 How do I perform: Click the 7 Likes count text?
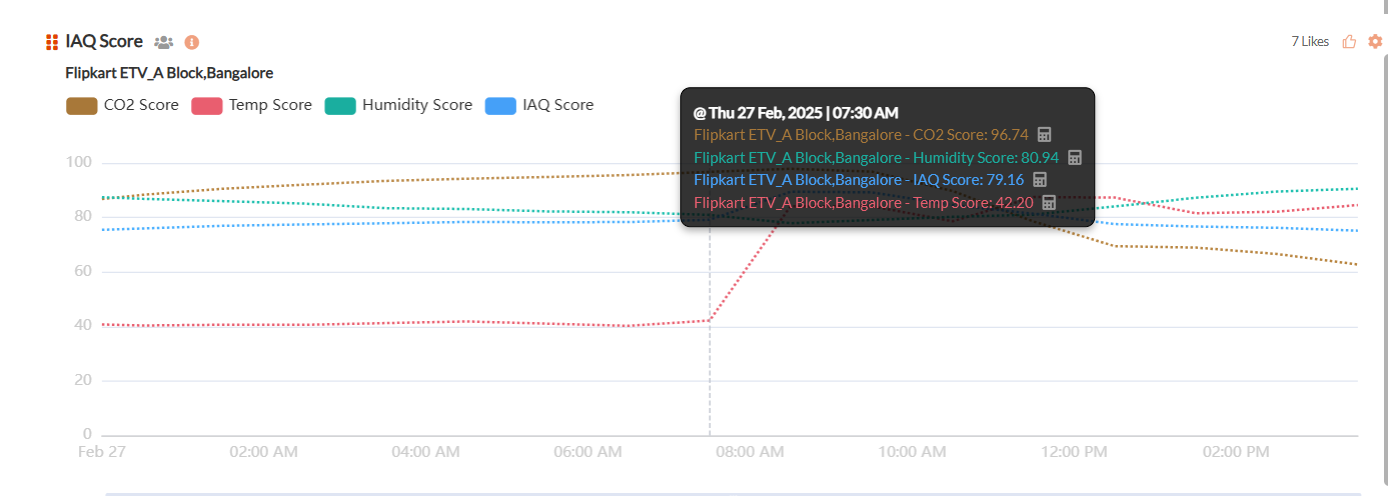pyautogui.click(x=1310, y=41)
